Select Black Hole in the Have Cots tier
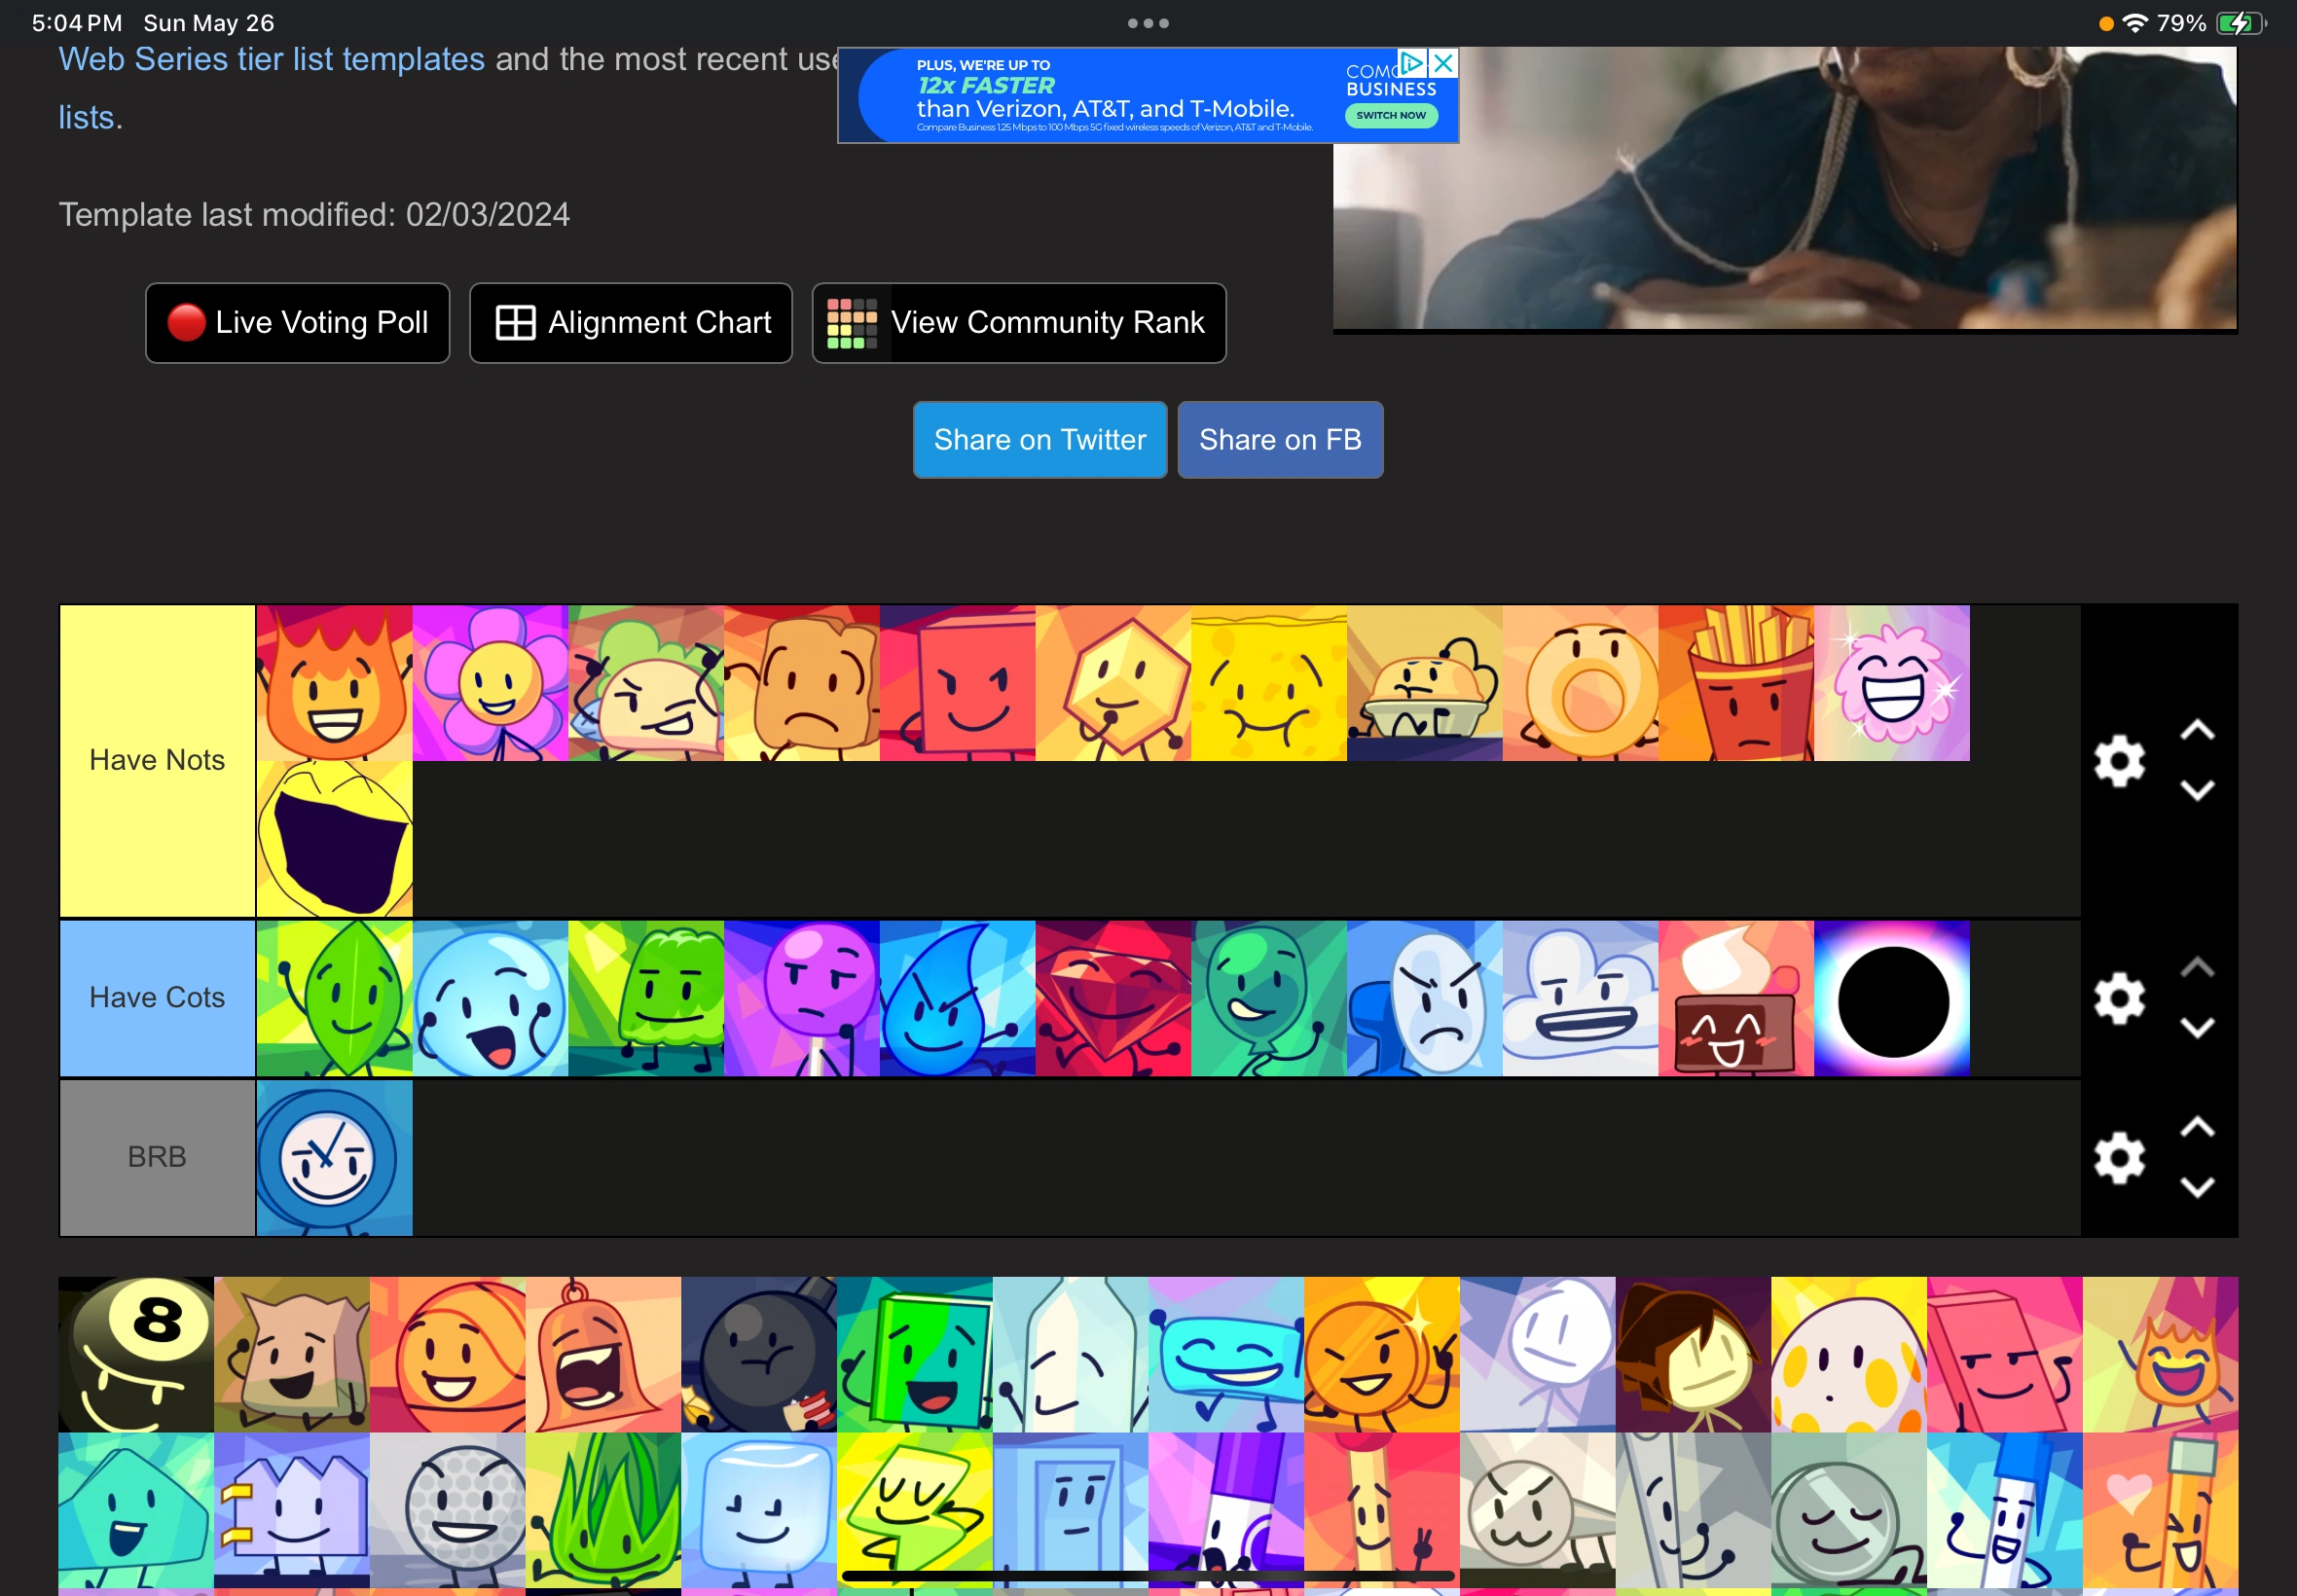 (x=1892, y=998)
